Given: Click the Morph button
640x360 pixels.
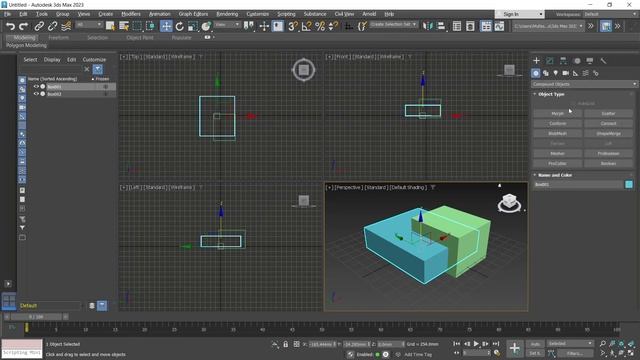Looking at the screenshot, I should pos(558,113).
